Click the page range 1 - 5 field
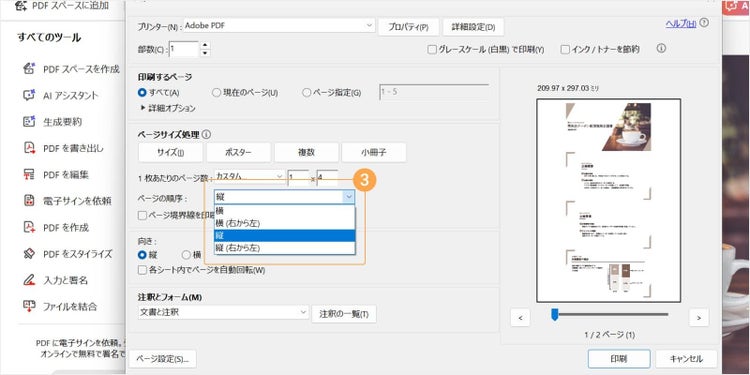Viewport: 750px width, 375px height. coord(434,92)
